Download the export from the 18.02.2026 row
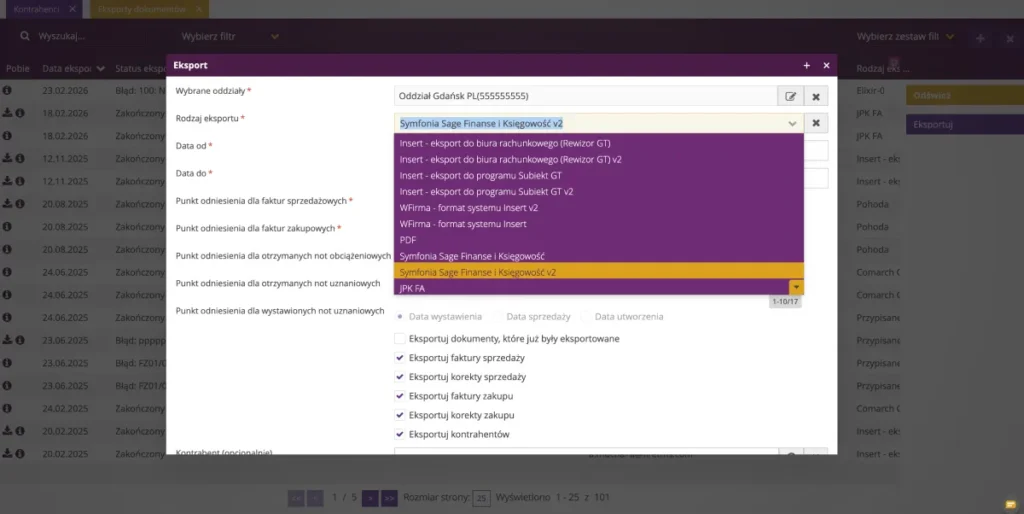 coord(7,113)
